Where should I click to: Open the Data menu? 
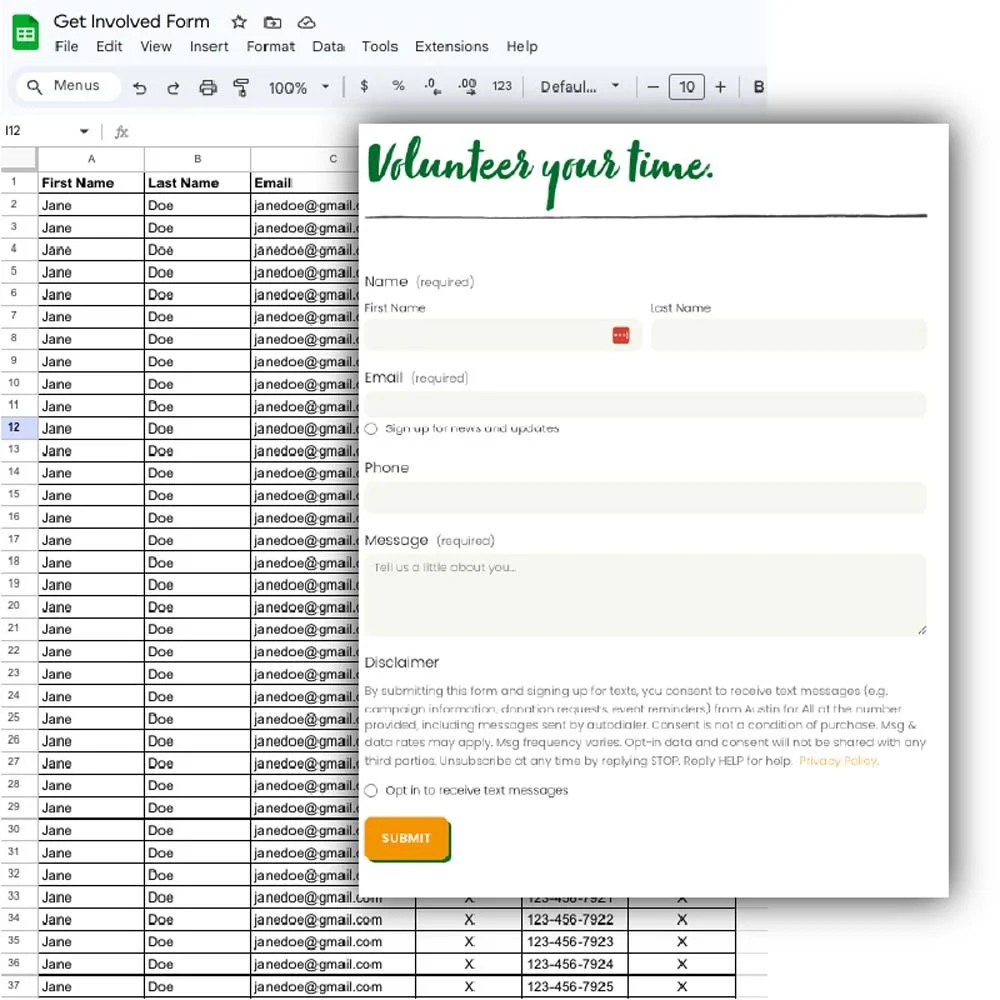point(328,47)
